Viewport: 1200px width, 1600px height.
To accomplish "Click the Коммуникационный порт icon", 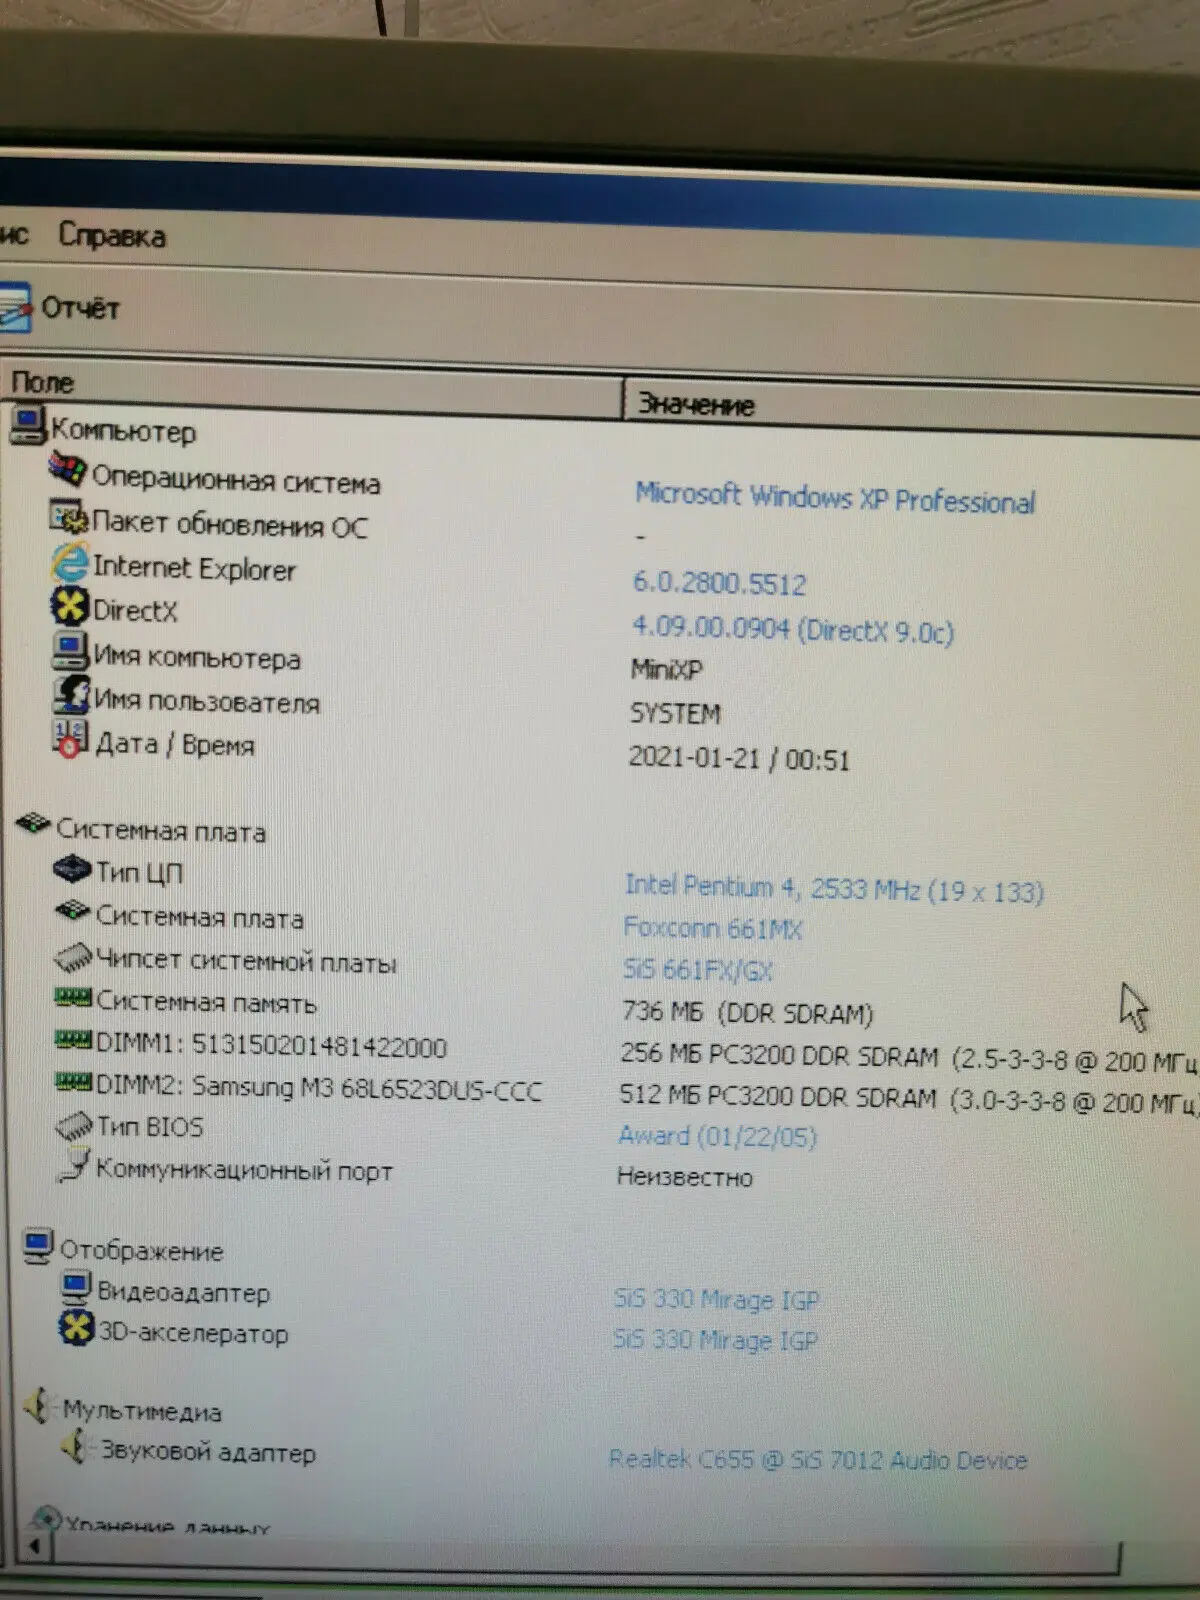I will (75, 1165).
